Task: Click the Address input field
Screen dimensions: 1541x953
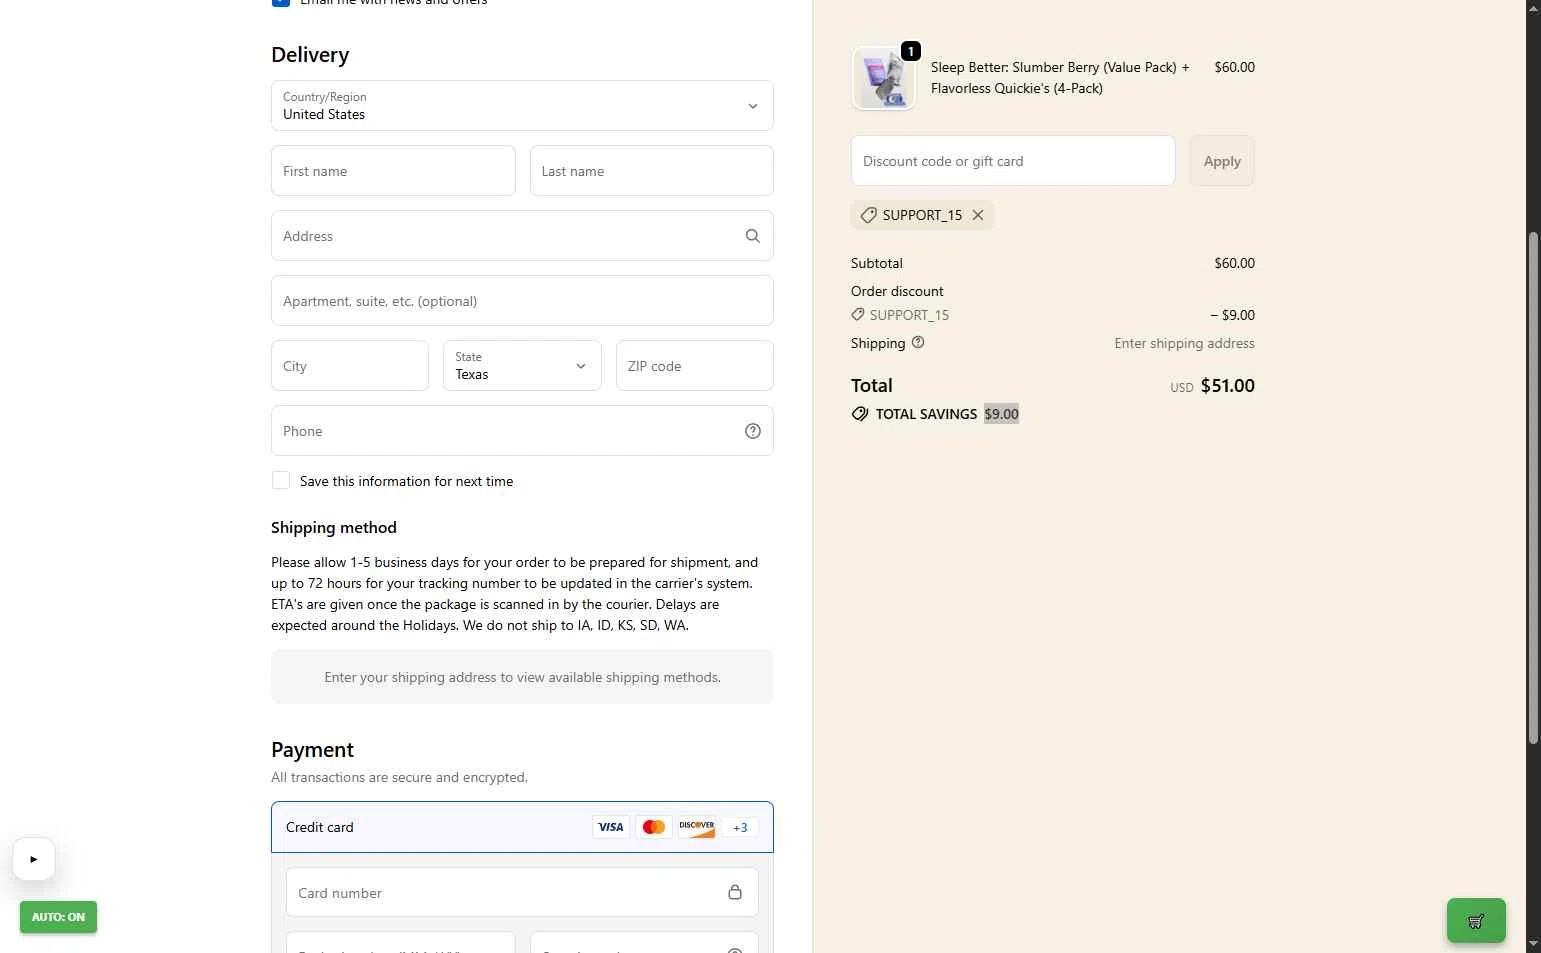Action: [522, 236]
